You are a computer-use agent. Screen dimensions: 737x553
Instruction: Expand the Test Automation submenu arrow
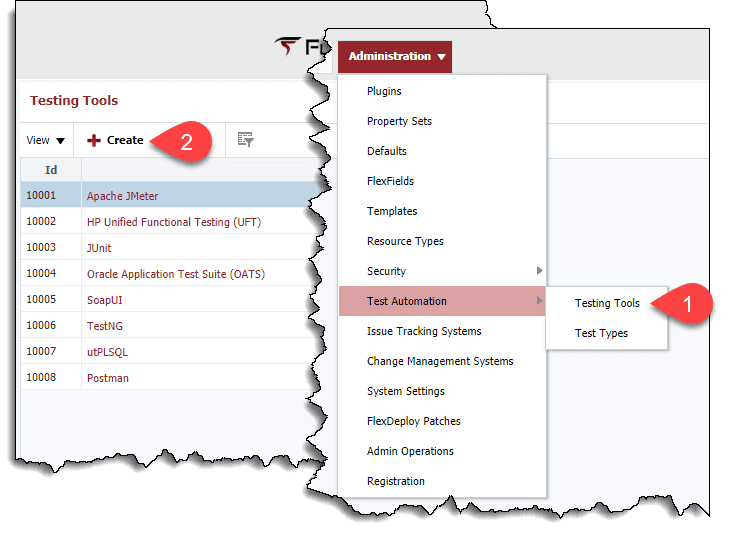539,301
